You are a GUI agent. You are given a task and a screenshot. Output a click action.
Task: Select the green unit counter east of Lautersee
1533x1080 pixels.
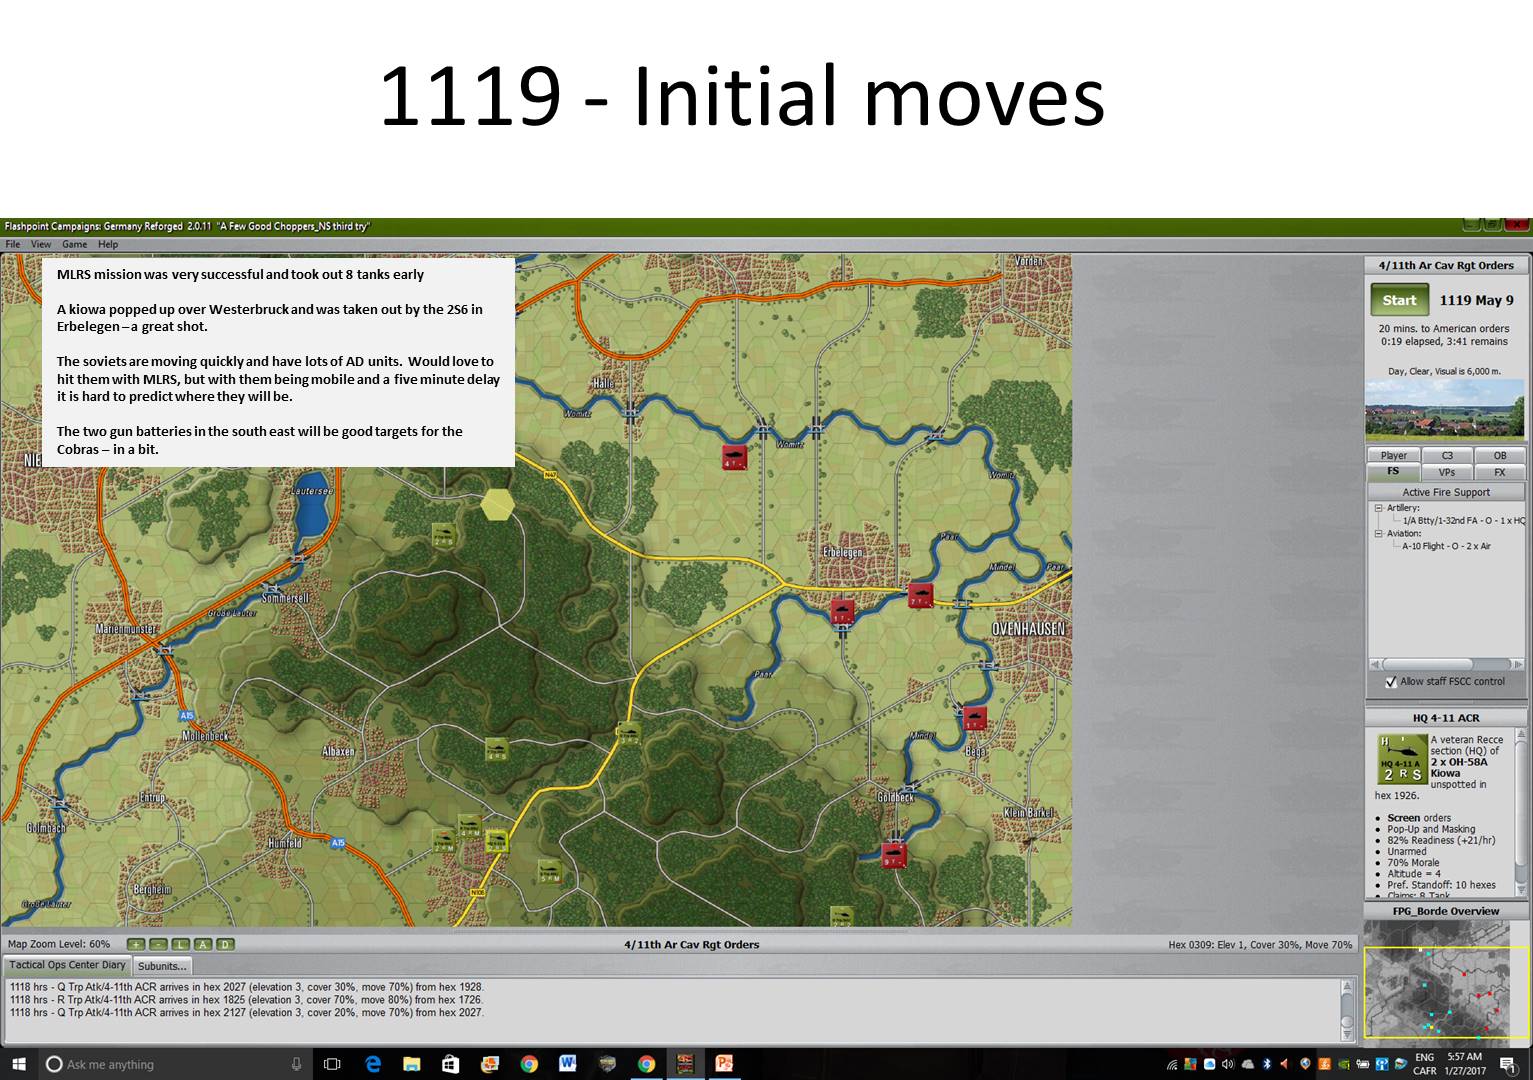click(x=445, y=535)
